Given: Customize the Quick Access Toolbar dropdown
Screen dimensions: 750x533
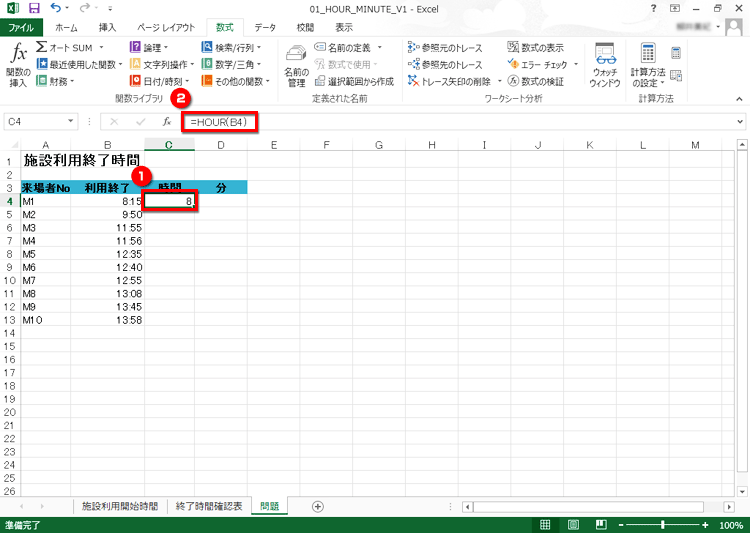Looking at the screenshot, I should (x=110, y=8).
